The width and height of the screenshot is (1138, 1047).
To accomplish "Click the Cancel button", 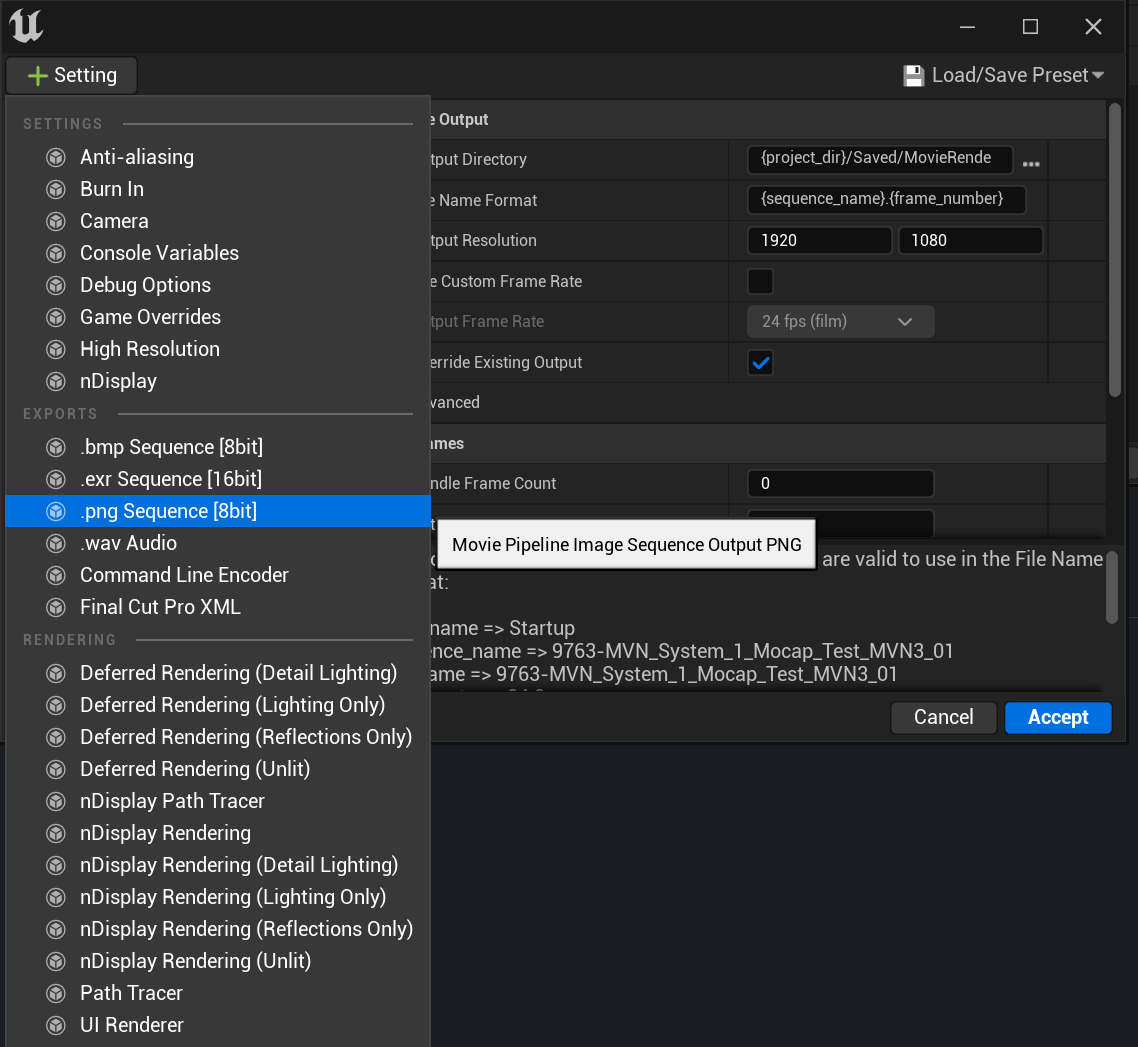I will tap(943, 718).
